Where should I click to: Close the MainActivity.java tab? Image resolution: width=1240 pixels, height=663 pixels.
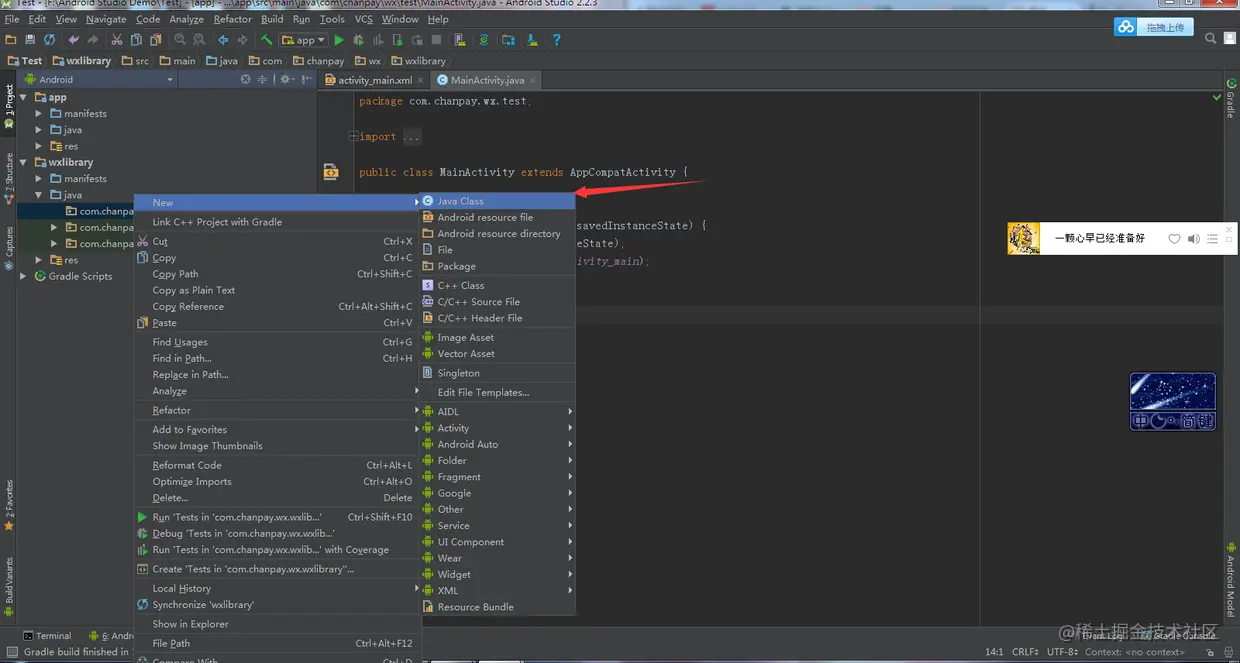click(532, 80)
